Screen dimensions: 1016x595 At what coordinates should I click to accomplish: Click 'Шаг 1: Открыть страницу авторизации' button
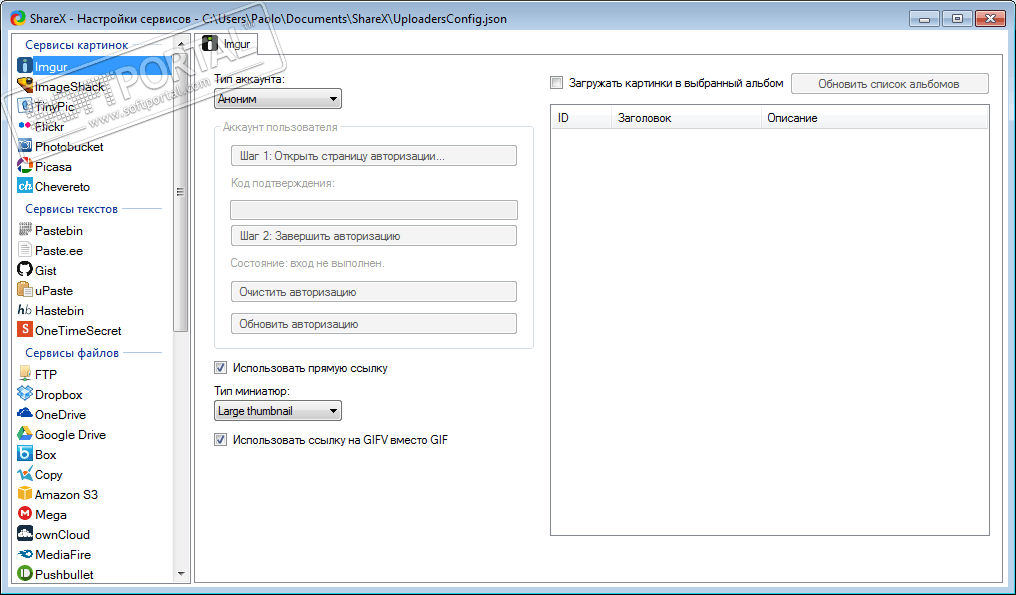[x=374, y=156]
